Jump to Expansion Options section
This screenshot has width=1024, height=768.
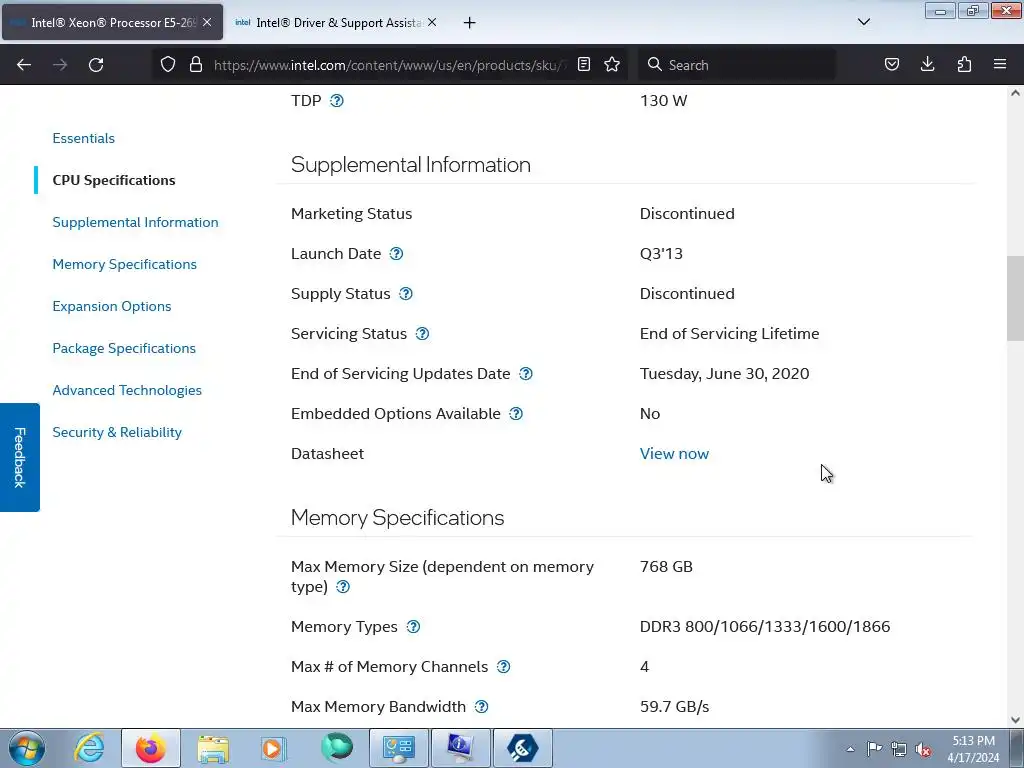pyautogui.click(x=112, y=306)
